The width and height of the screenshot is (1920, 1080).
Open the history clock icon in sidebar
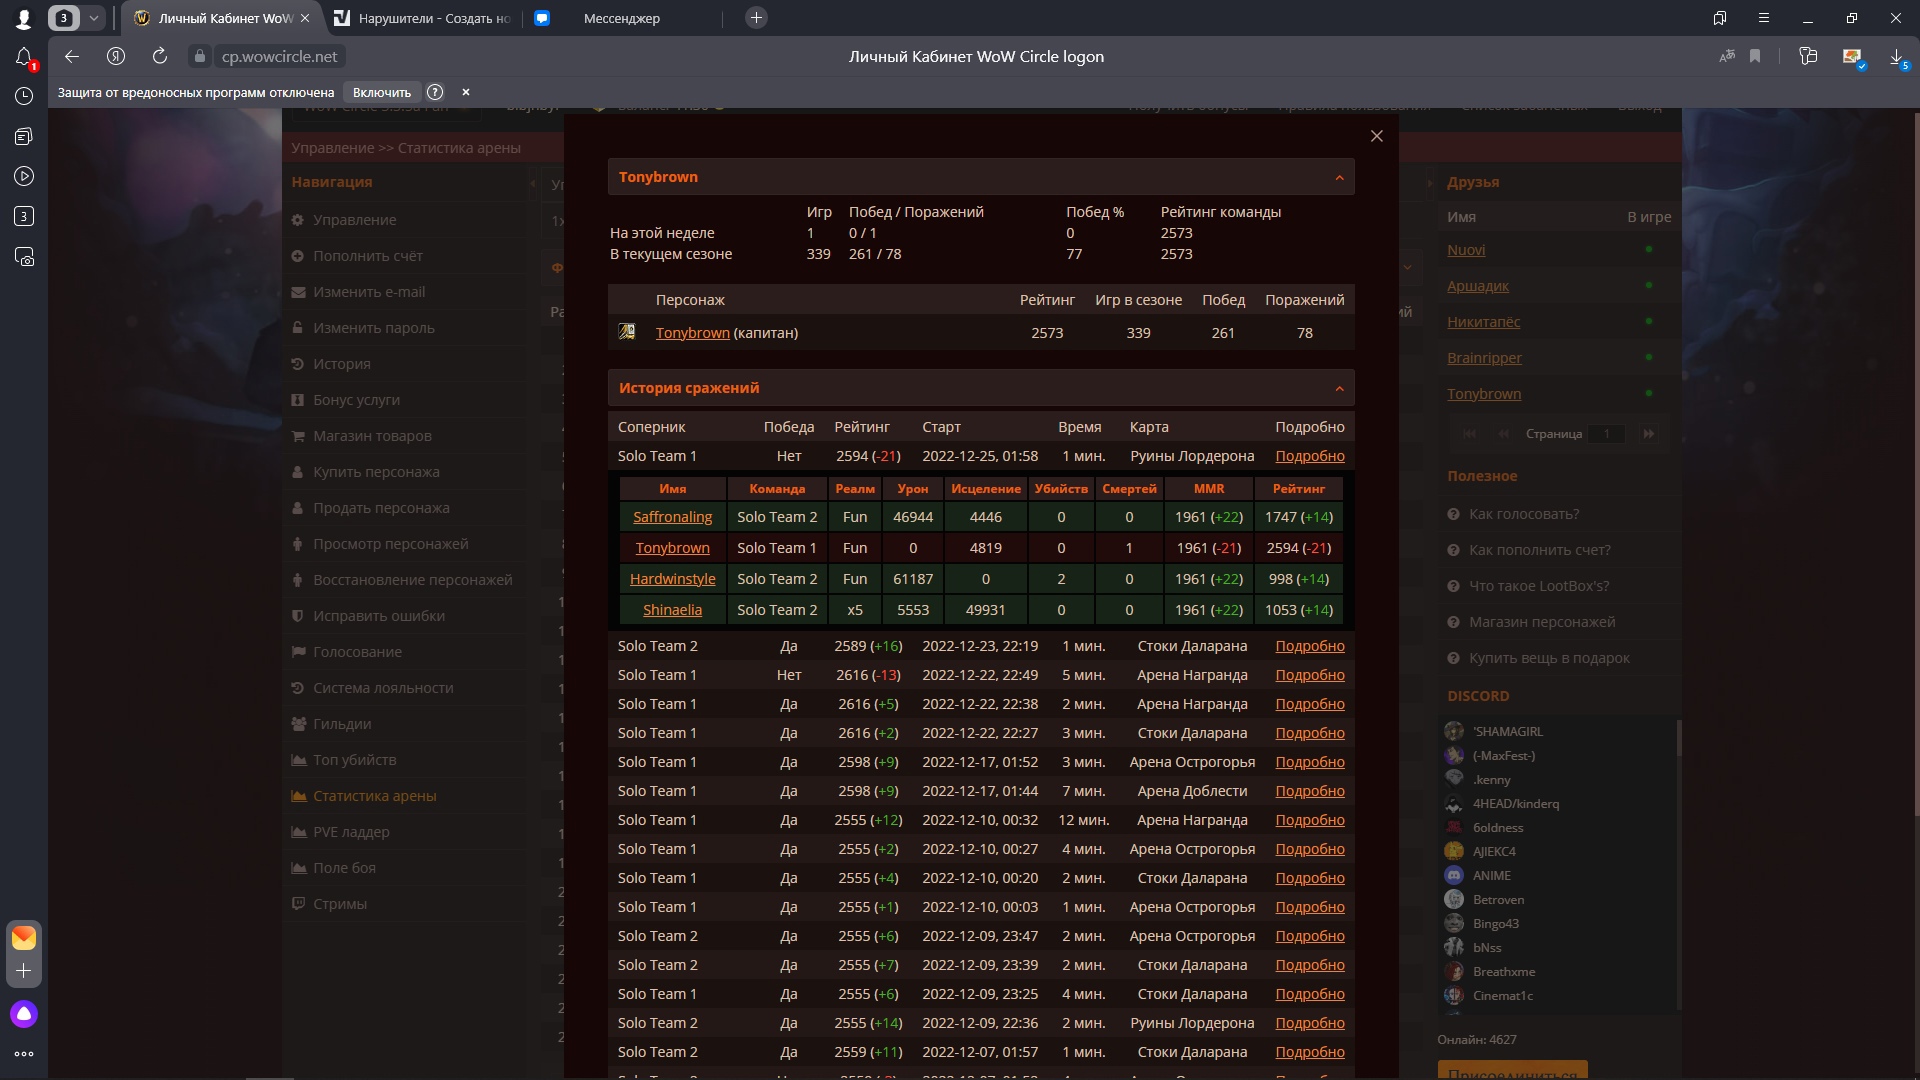pos(24,96)
